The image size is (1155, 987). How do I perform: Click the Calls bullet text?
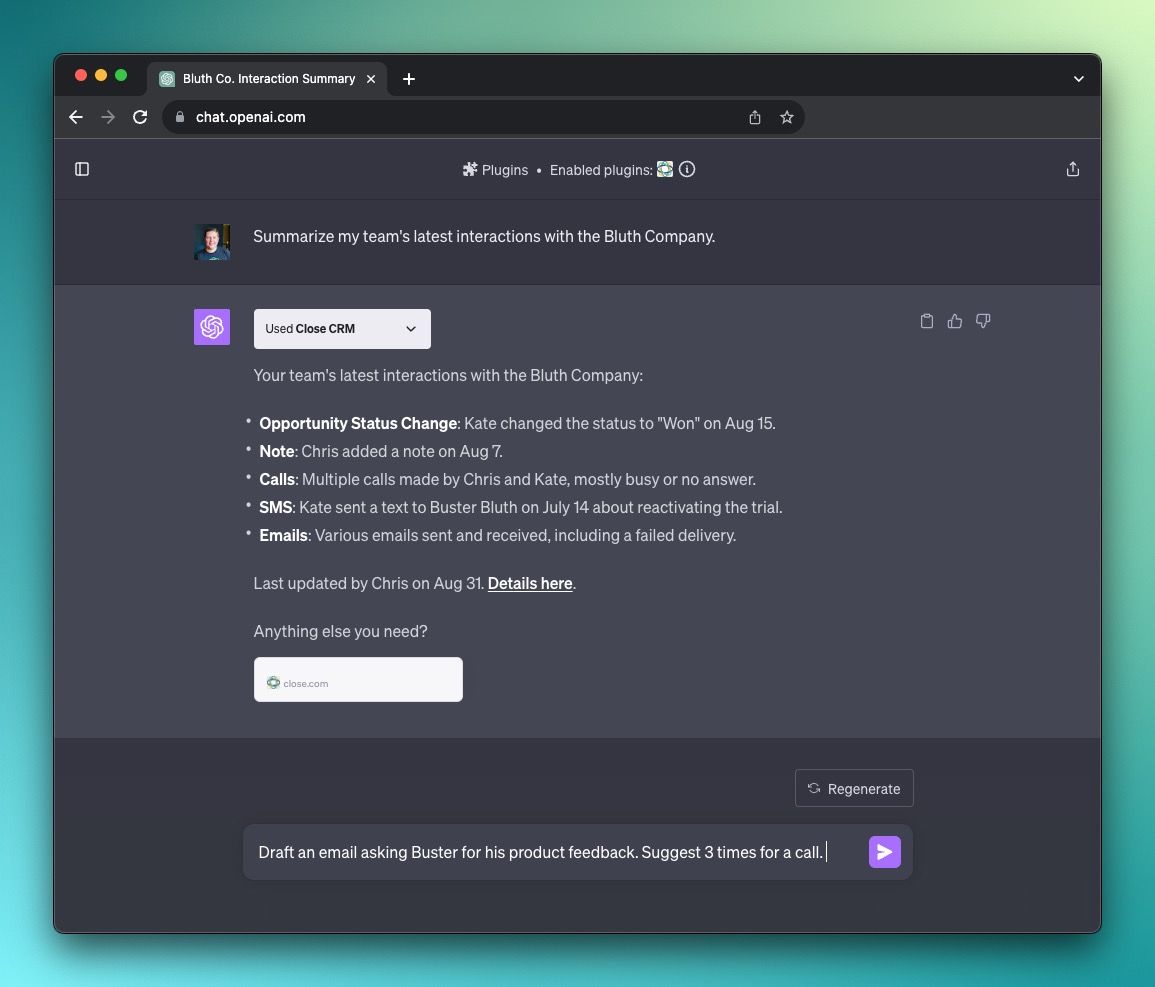[x=508, y=480]
